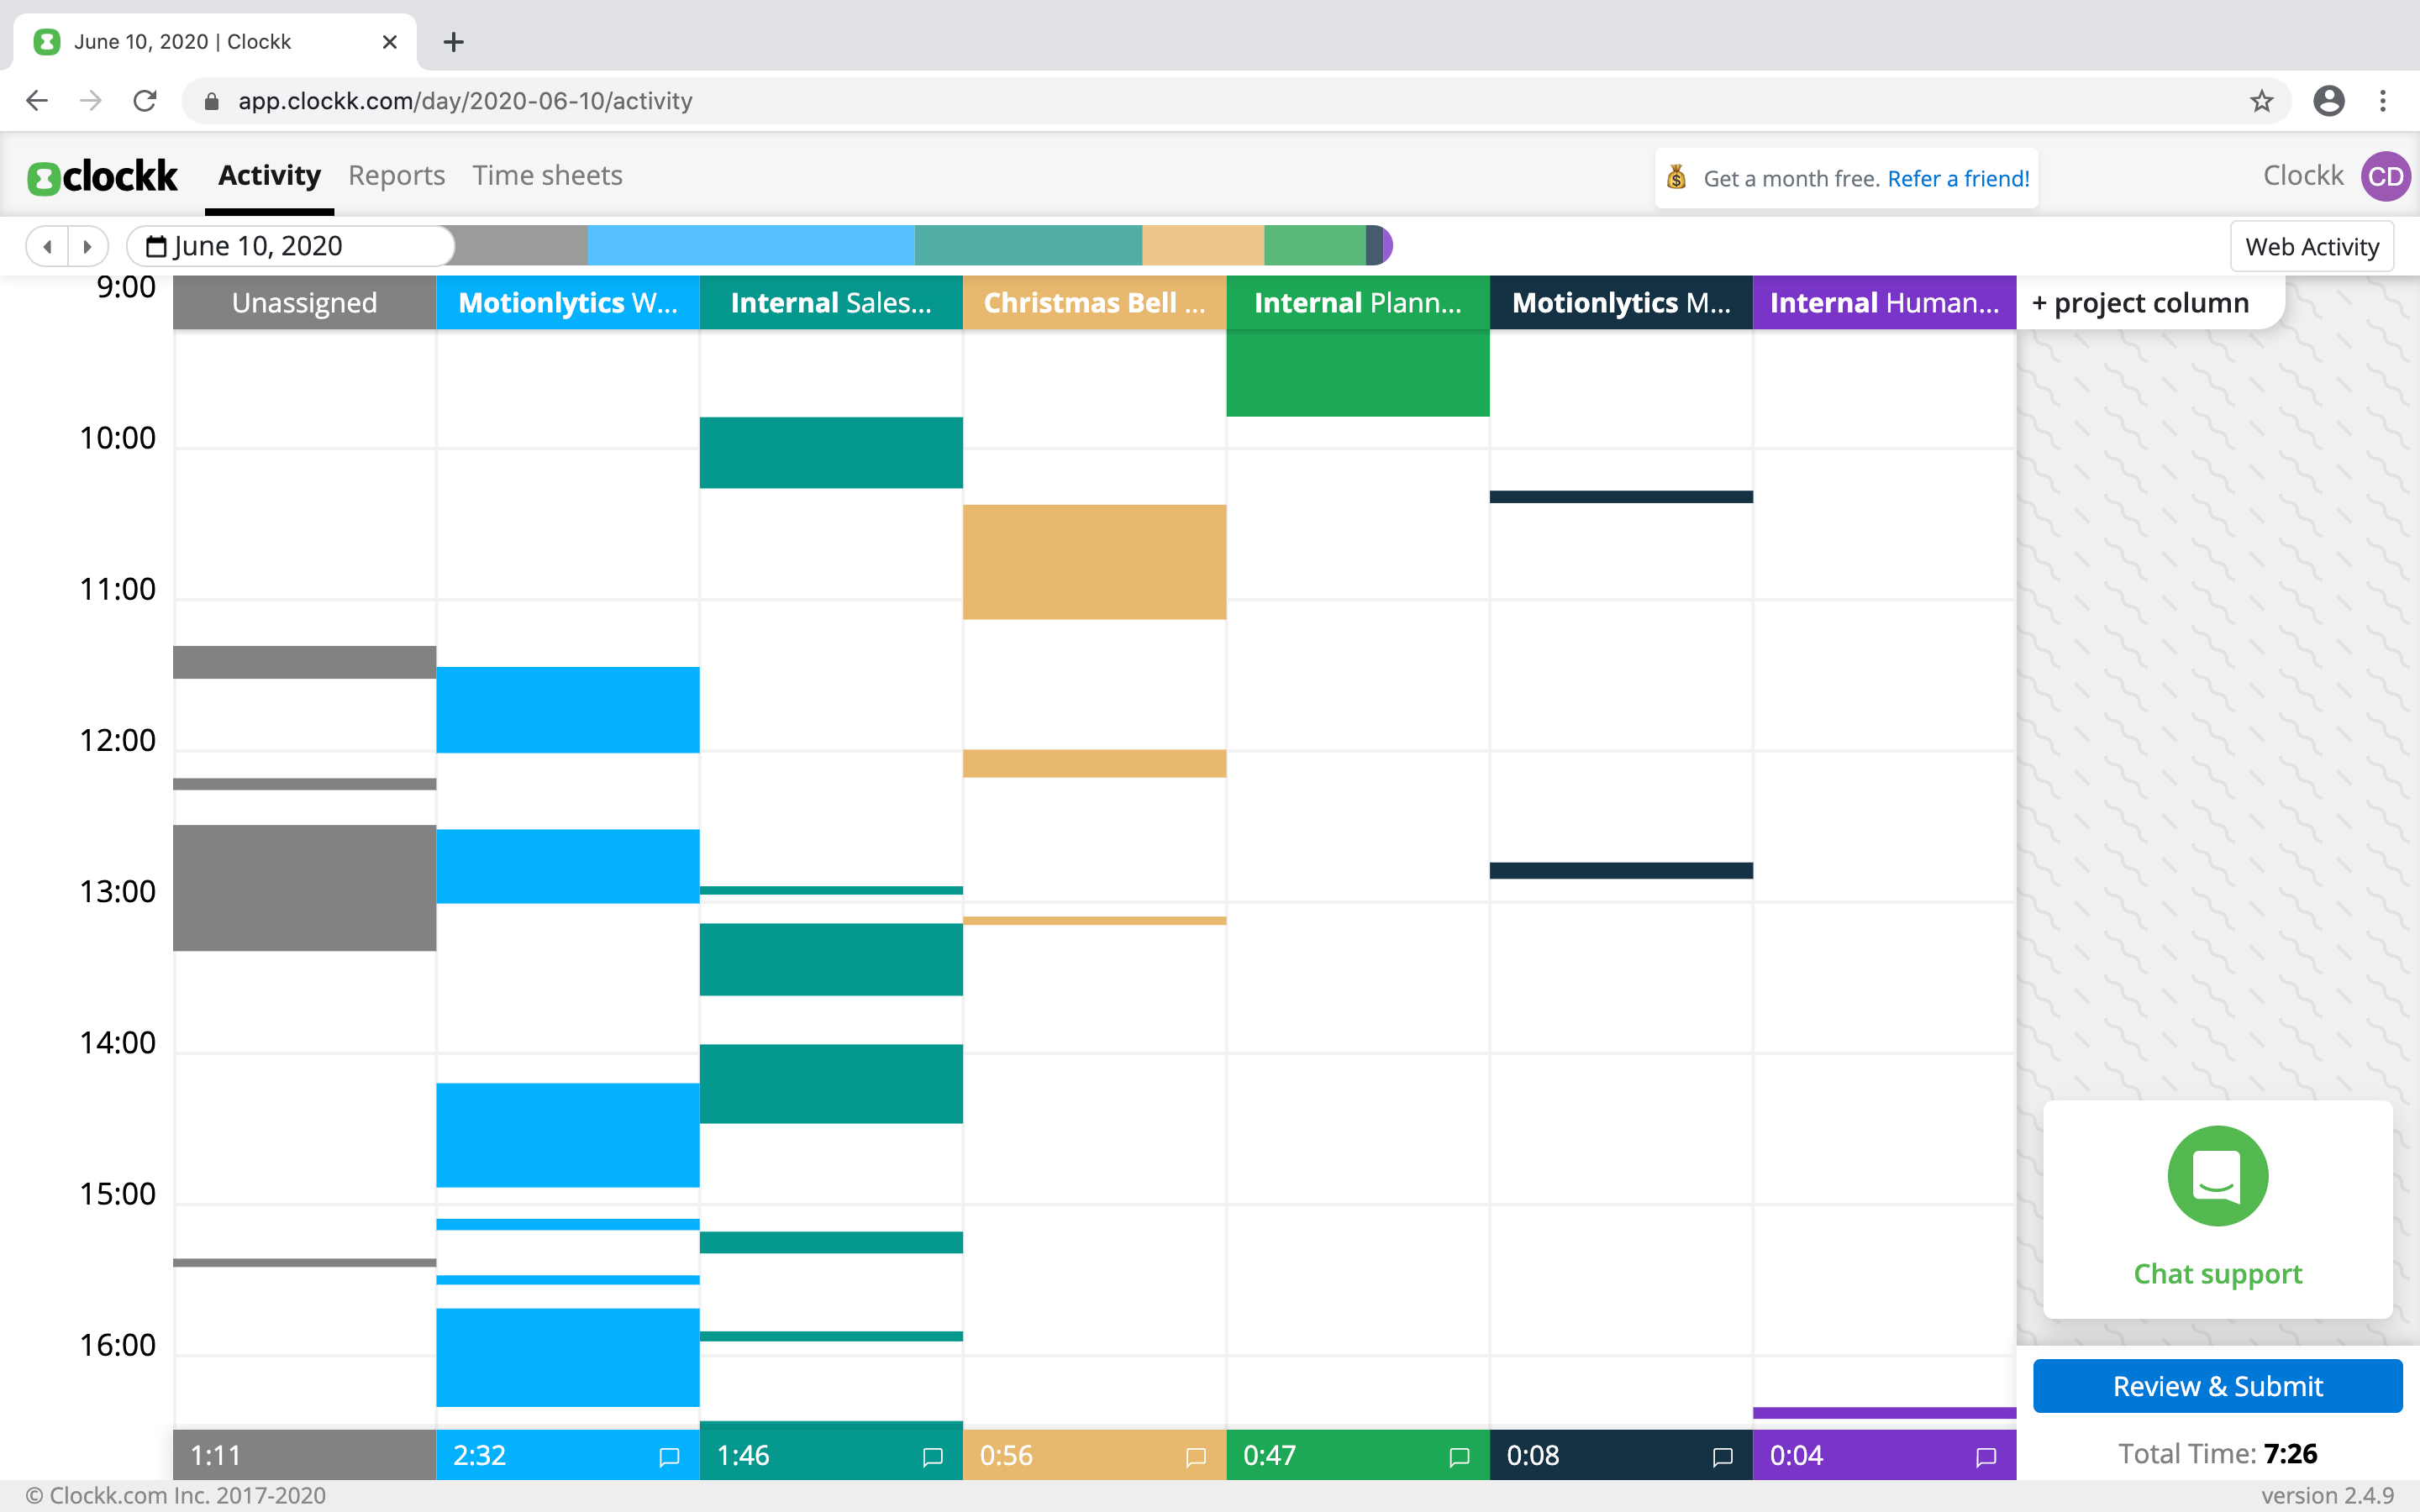Select purple Internal Human block after 16:00
The width and height of the screenshot is (2420, 1512).
1884,1413
